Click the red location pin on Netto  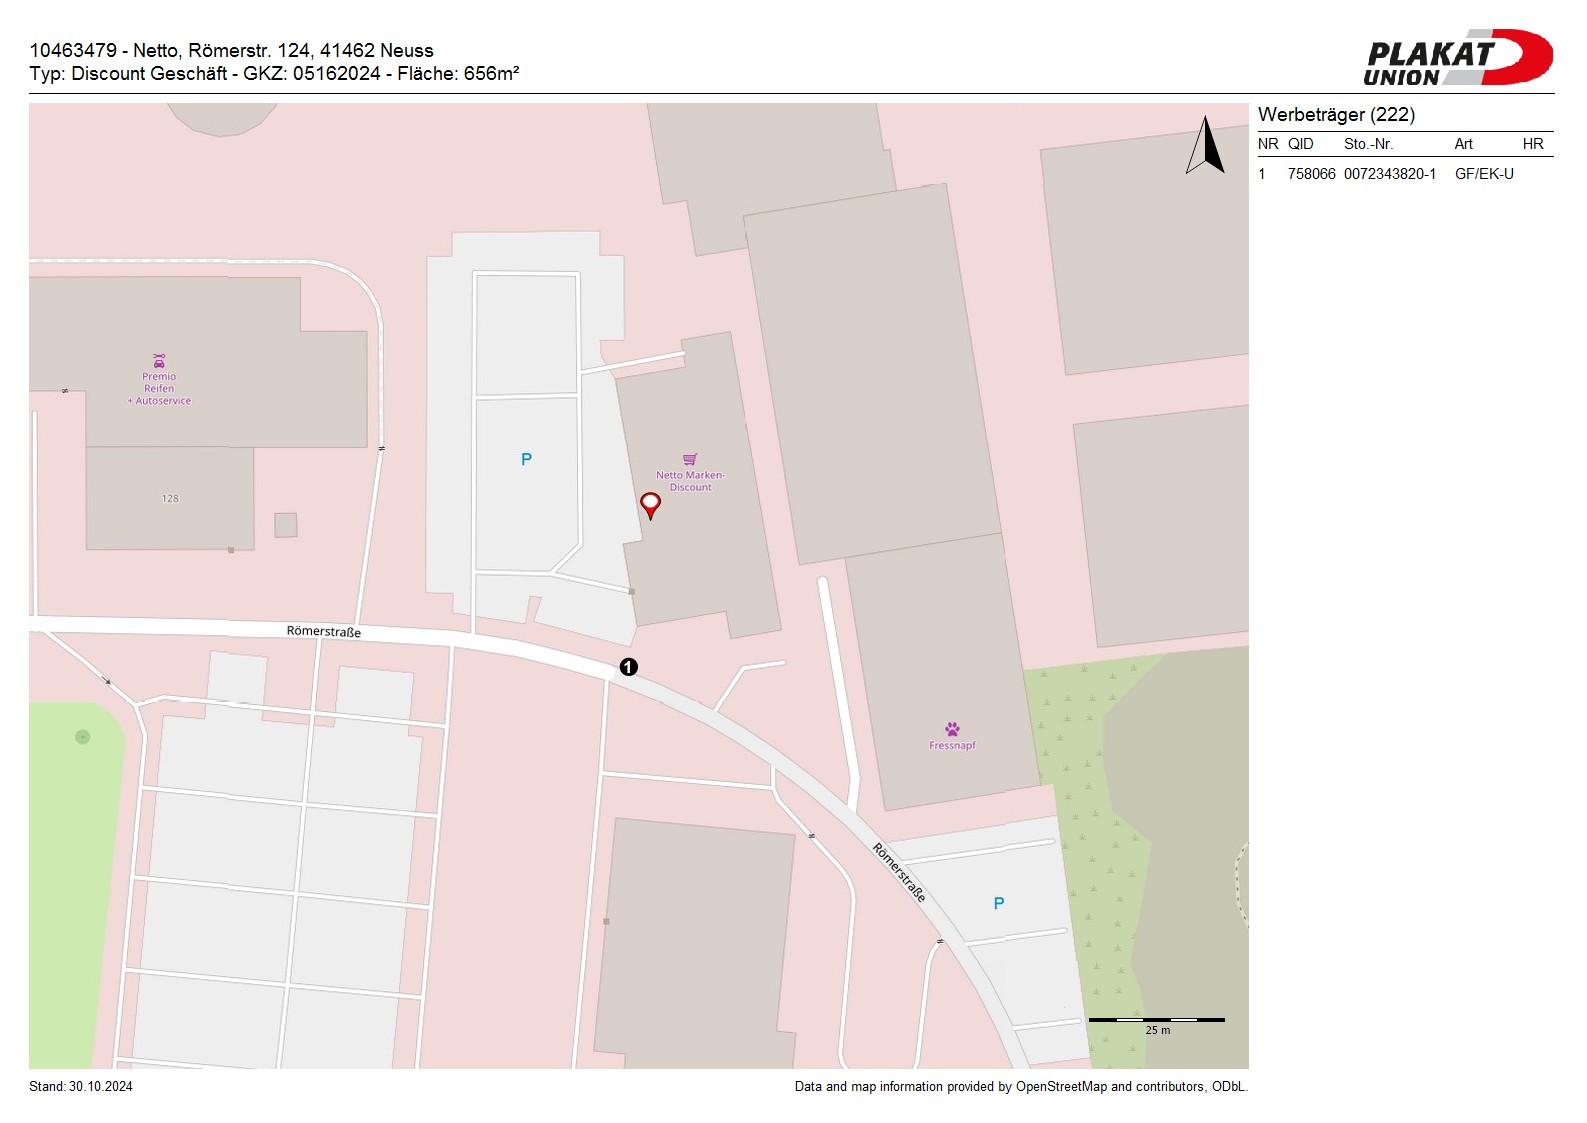(650, 504)
